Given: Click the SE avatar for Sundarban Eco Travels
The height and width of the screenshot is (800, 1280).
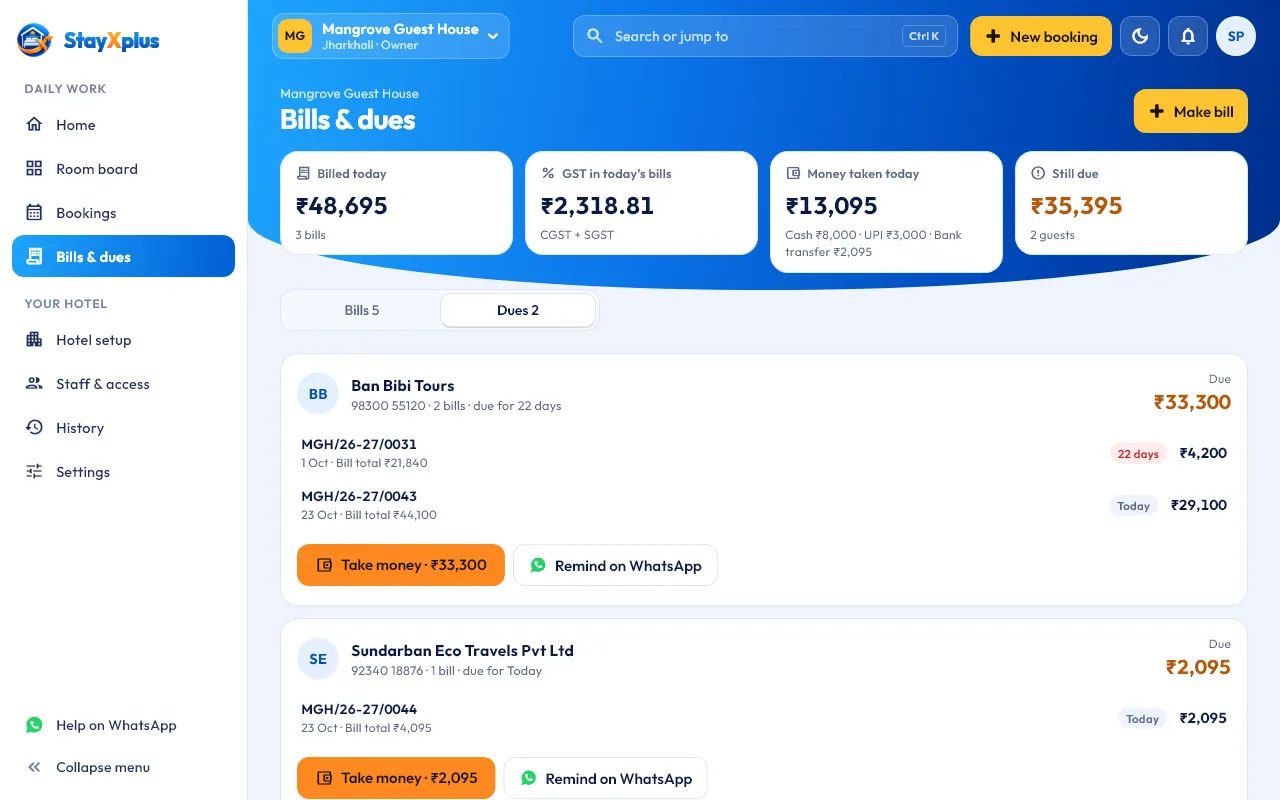Looking at the screenshot, I should click(x=318, y=659).
